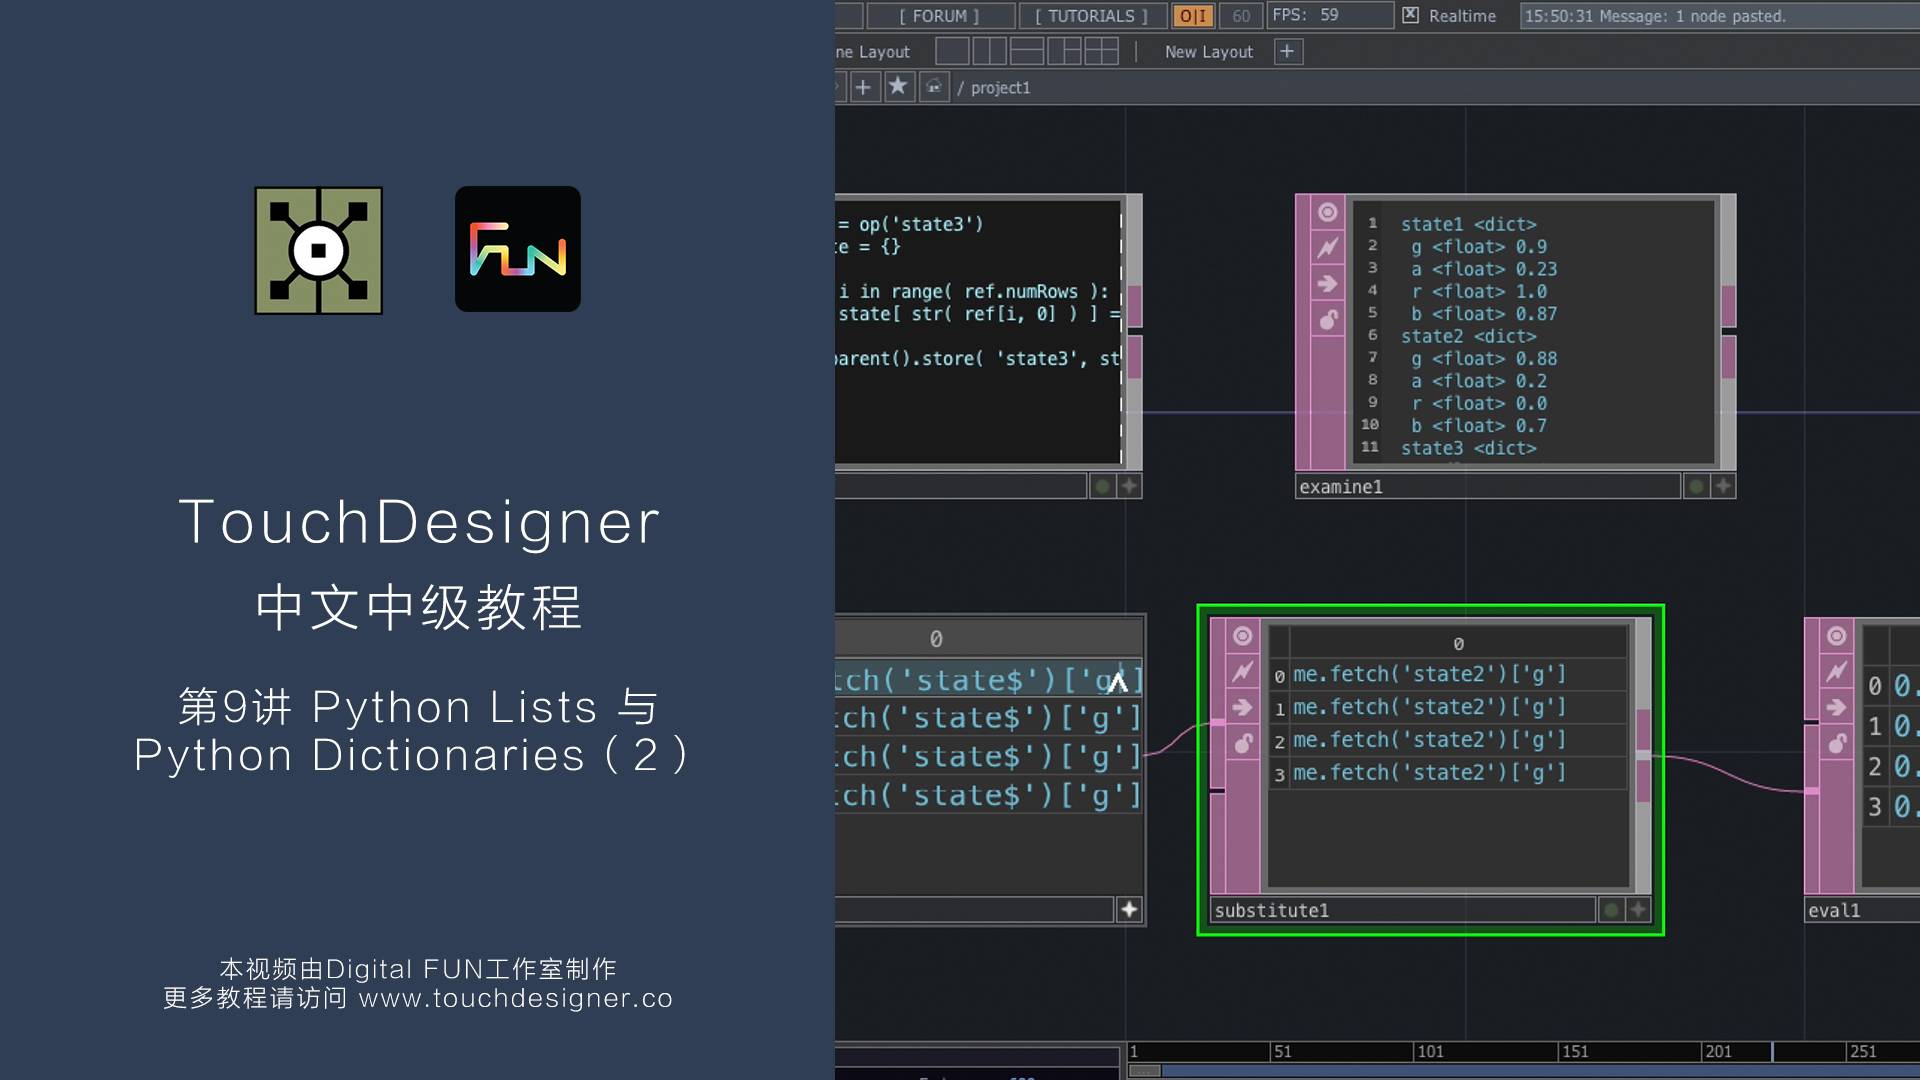Click the New Layout label
Viewport: 1920px width, 1080px height.
click(x=1208, y=52)
